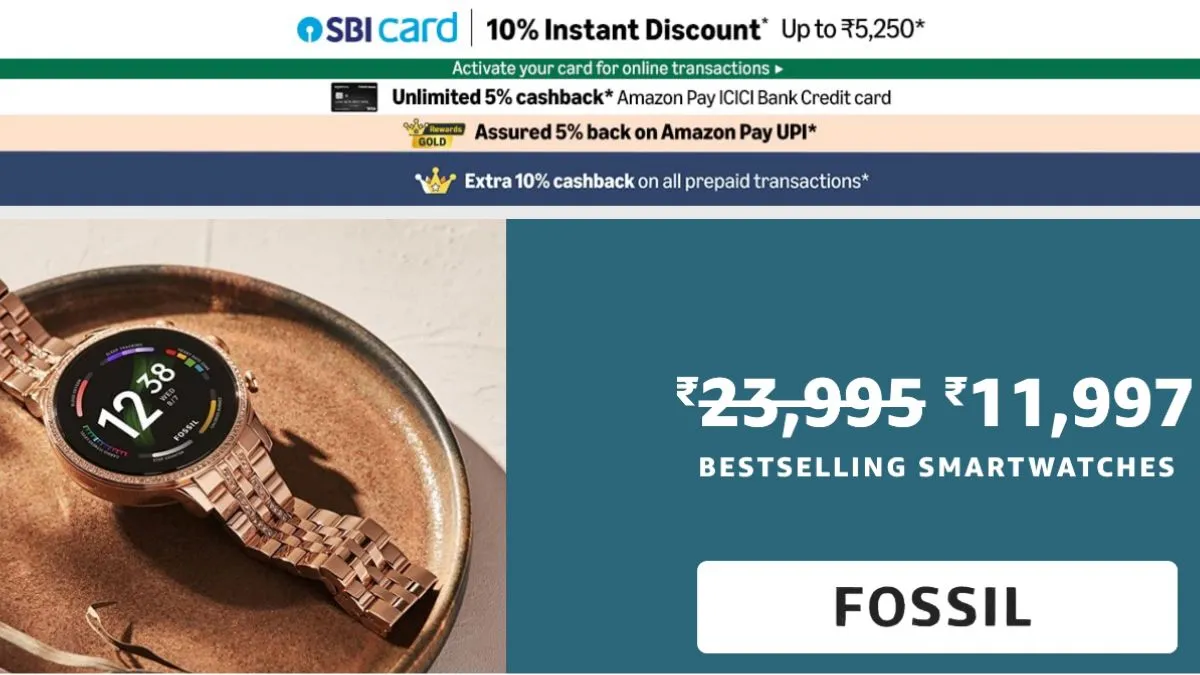Open Assured 5% back Amazon Pay UPI banner
The height and width of the screenshot is (675, 1200).
tap(600, 133)
